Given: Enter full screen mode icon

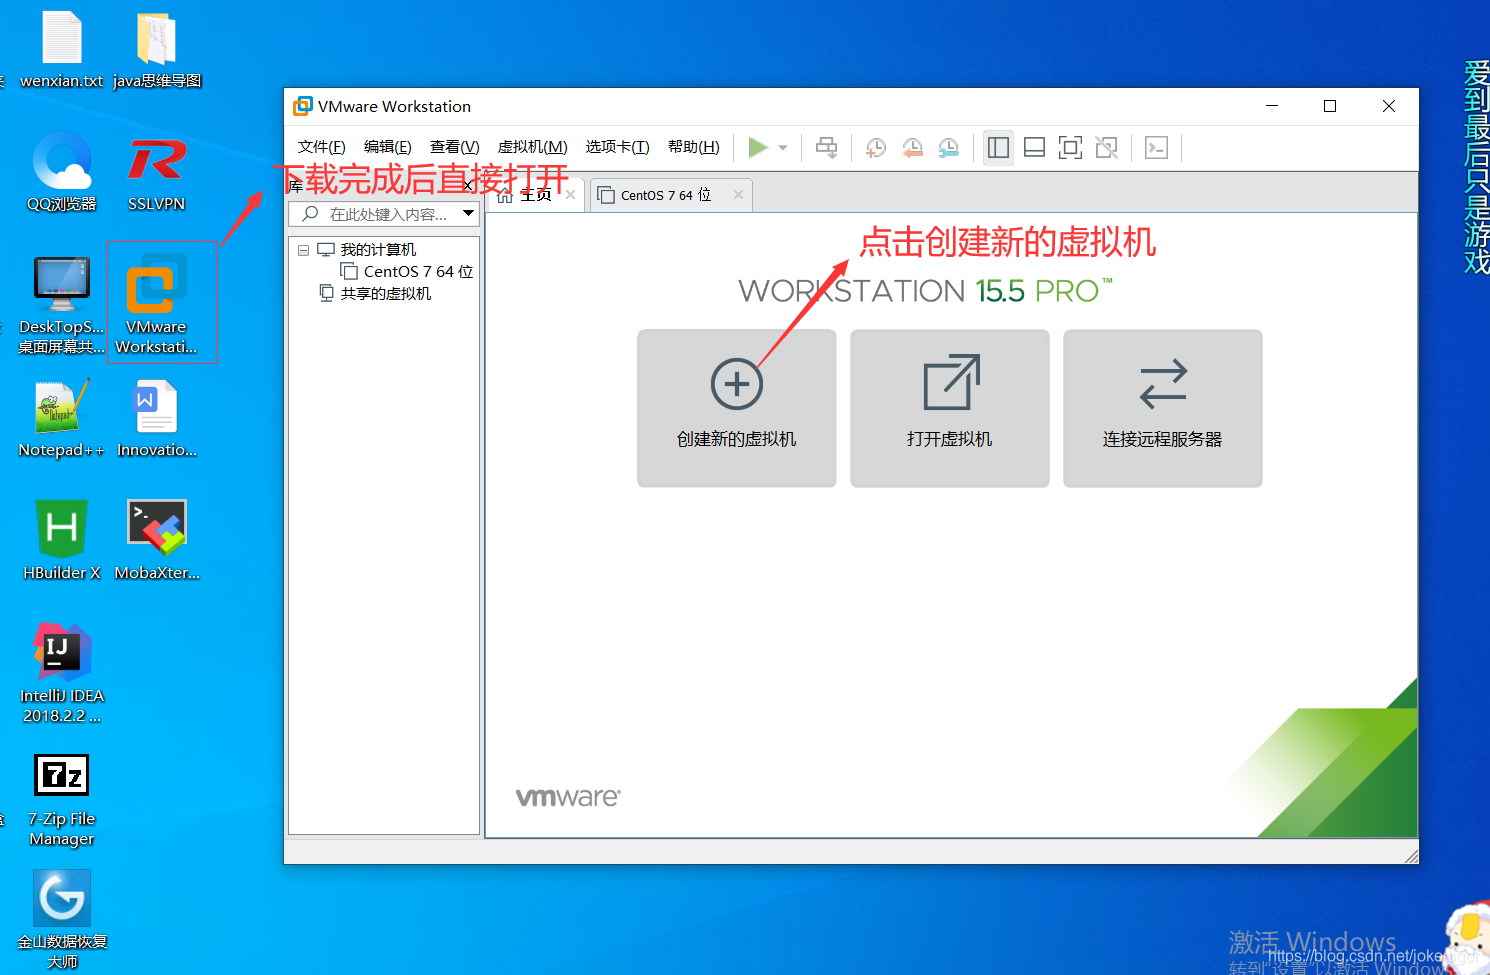Looking at the screenshot, I should point(1070,148).
